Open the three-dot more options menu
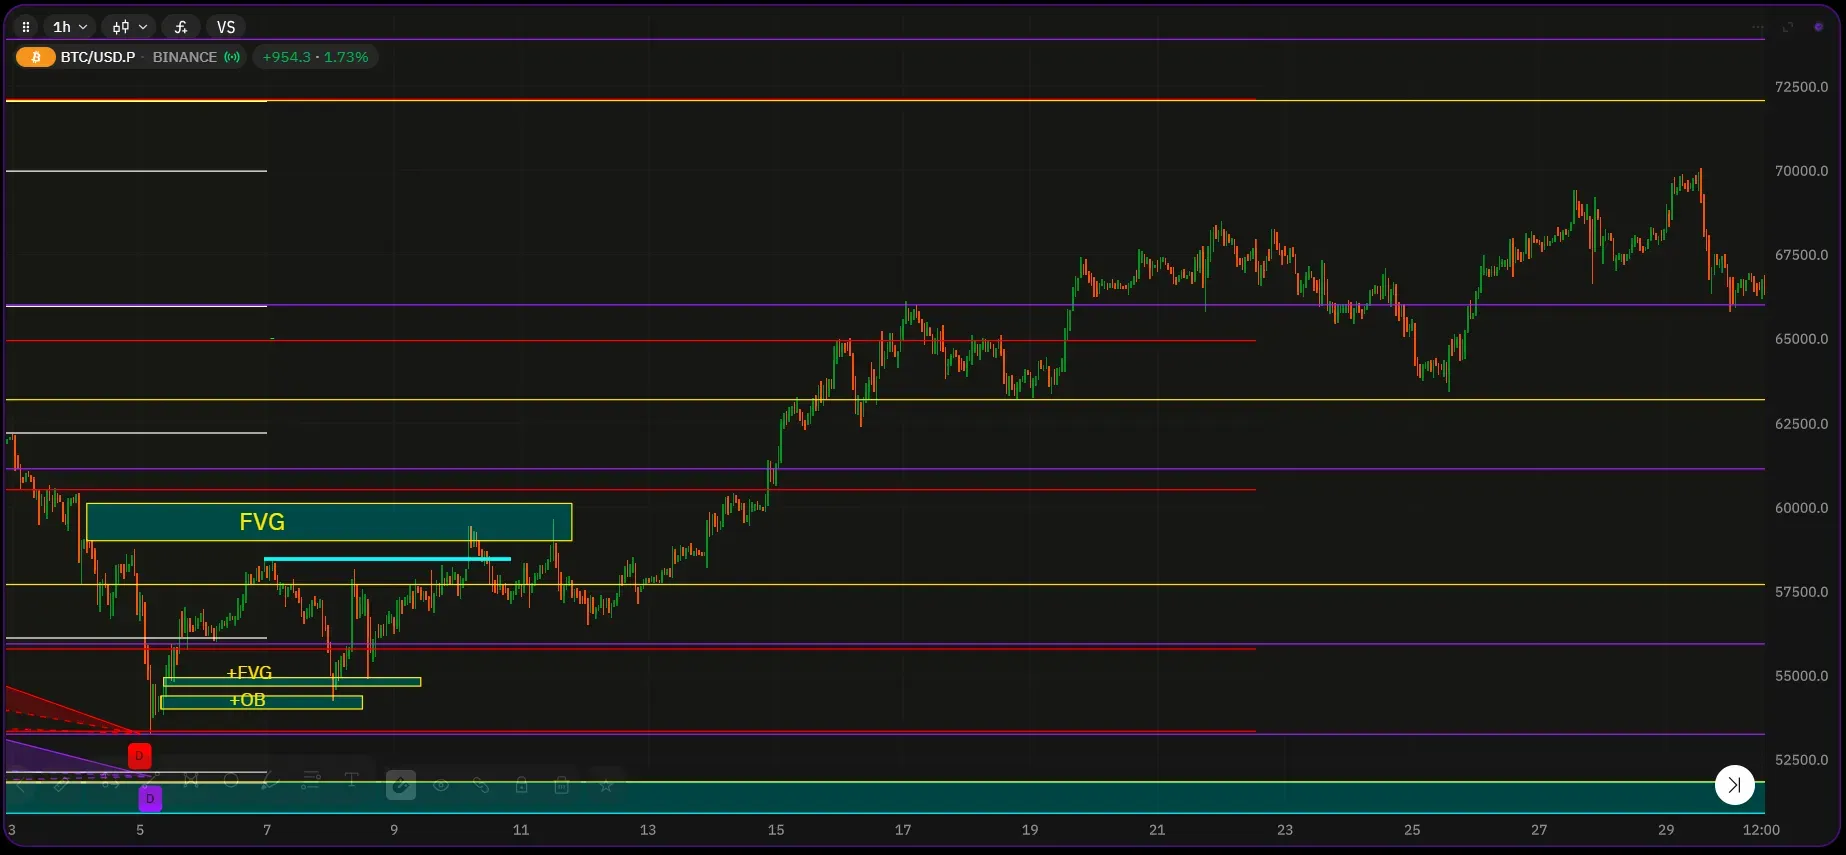Screen dimensions: 1846x855 (1758, 27)
